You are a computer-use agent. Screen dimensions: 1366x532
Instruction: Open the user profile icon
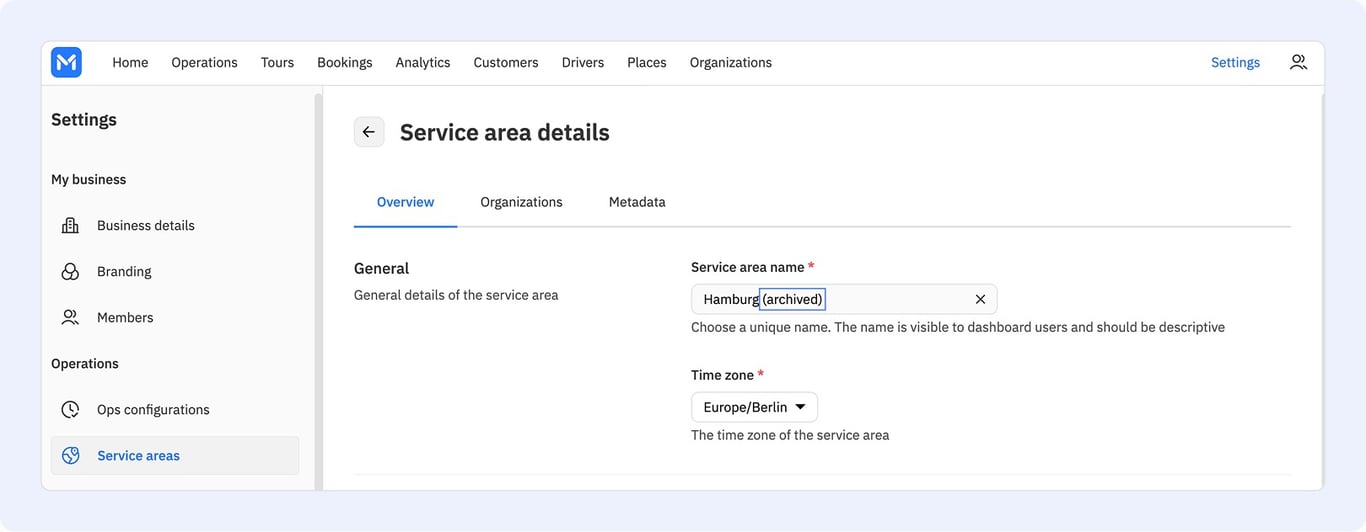(x=1298, y=62)
